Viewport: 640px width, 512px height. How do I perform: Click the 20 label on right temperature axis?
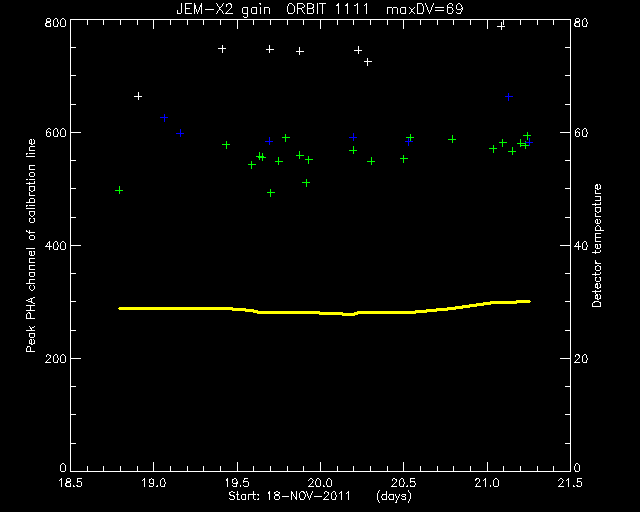pyautogui.click(x=580, y=358)
